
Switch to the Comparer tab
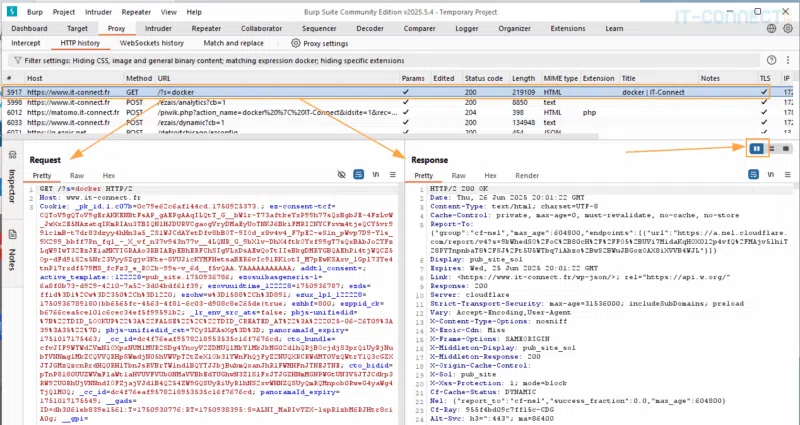pyautogui.click(x=419, y=29)
